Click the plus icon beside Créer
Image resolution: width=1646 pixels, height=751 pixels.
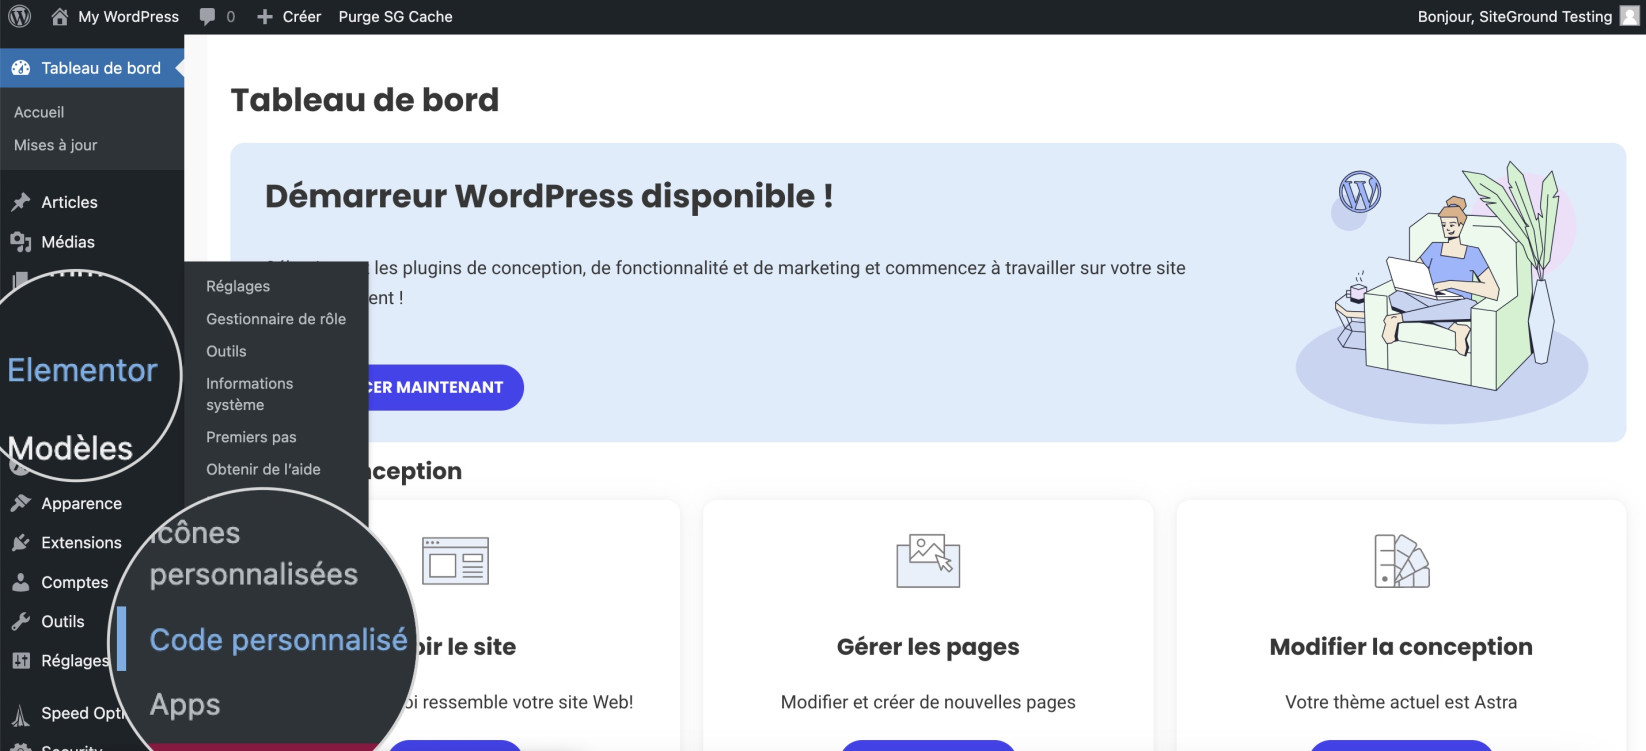[x=265, y=17]
